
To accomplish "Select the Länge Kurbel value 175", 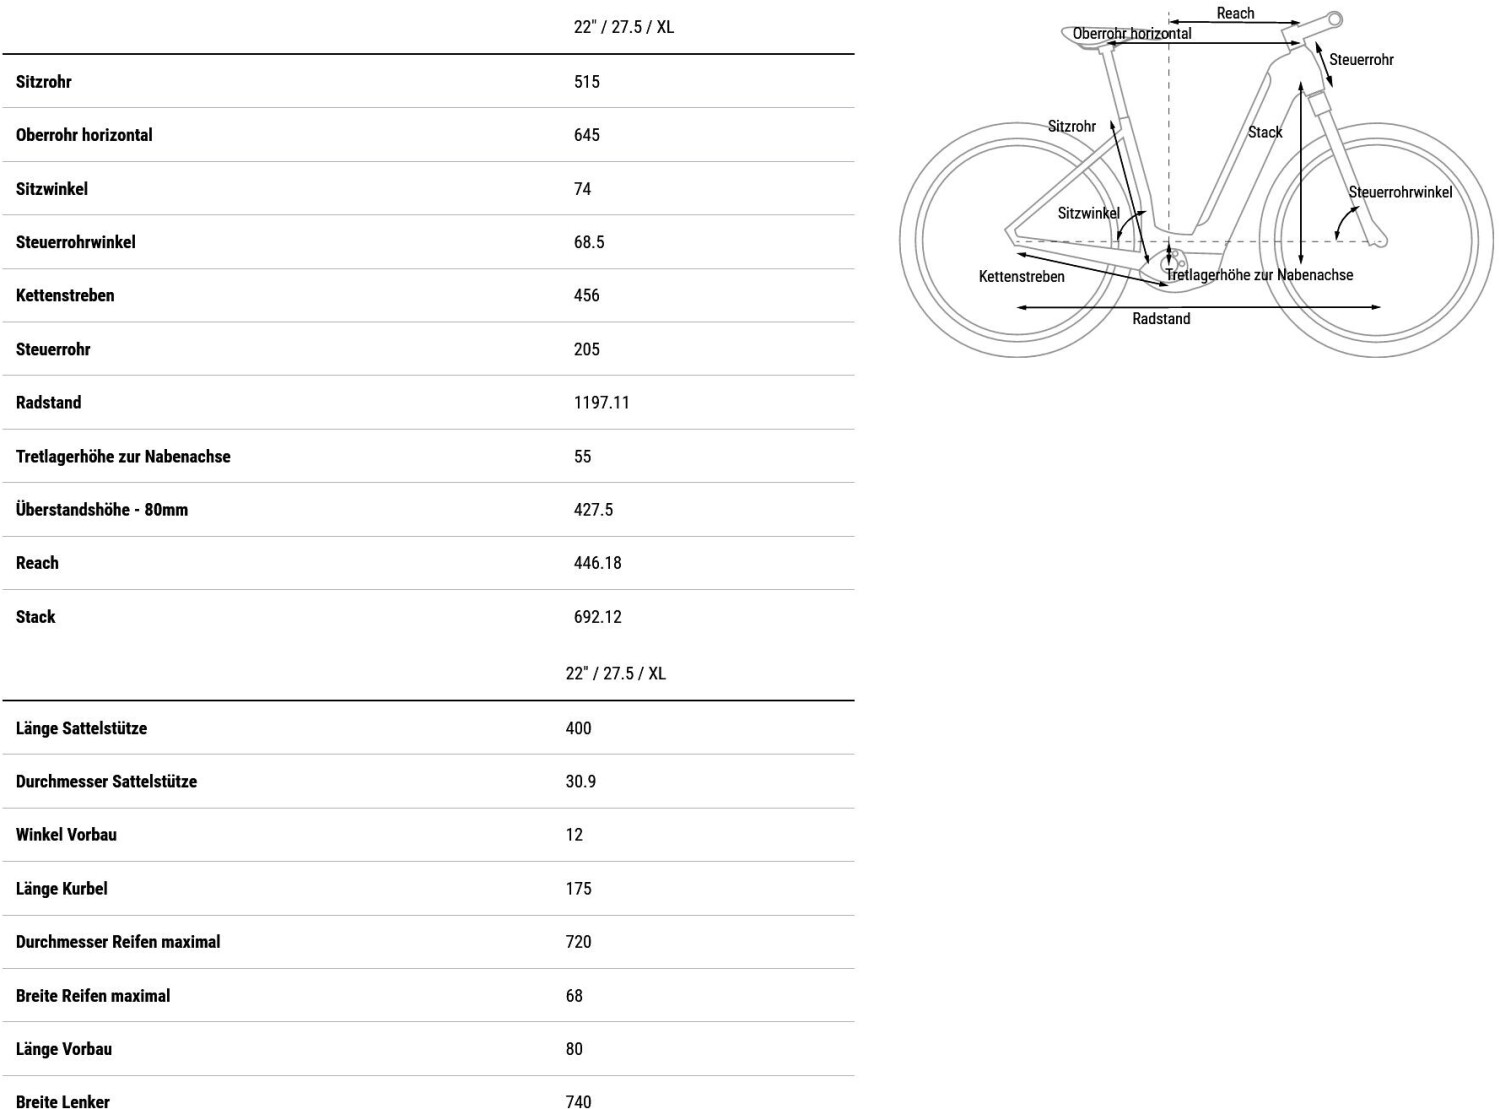I will (x=579, y=888).
